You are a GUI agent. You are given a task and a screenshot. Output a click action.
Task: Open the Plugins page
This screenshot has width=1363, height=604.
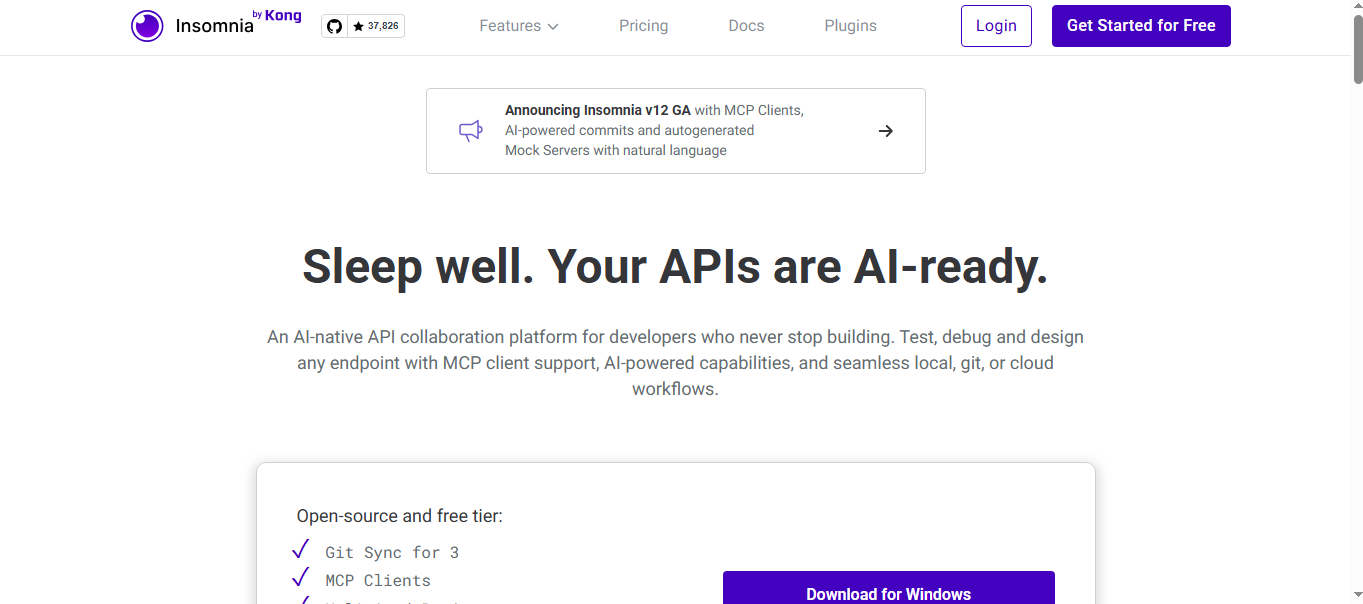coord(850,26)
